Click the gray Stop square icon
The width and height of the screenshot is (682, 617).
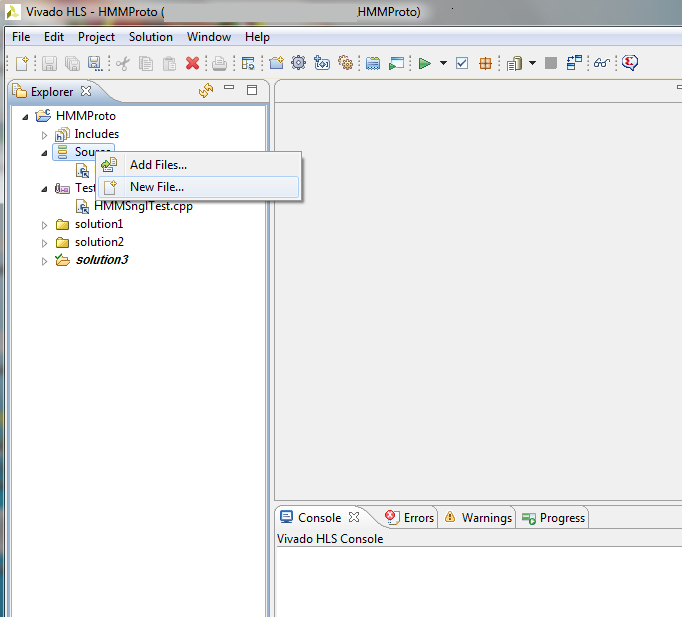pyautogui.click(x=551, y=63)
